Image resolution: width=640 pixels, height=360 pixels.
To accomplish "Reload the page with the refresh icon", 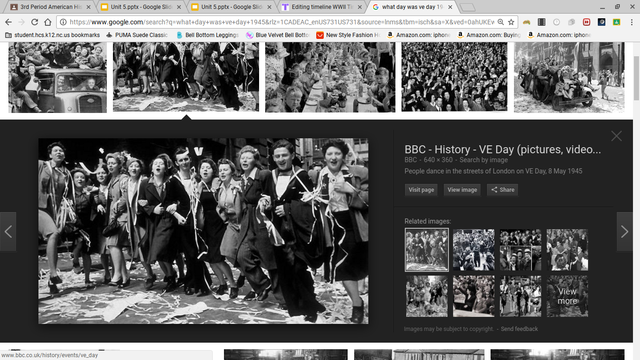I will 35,22.
